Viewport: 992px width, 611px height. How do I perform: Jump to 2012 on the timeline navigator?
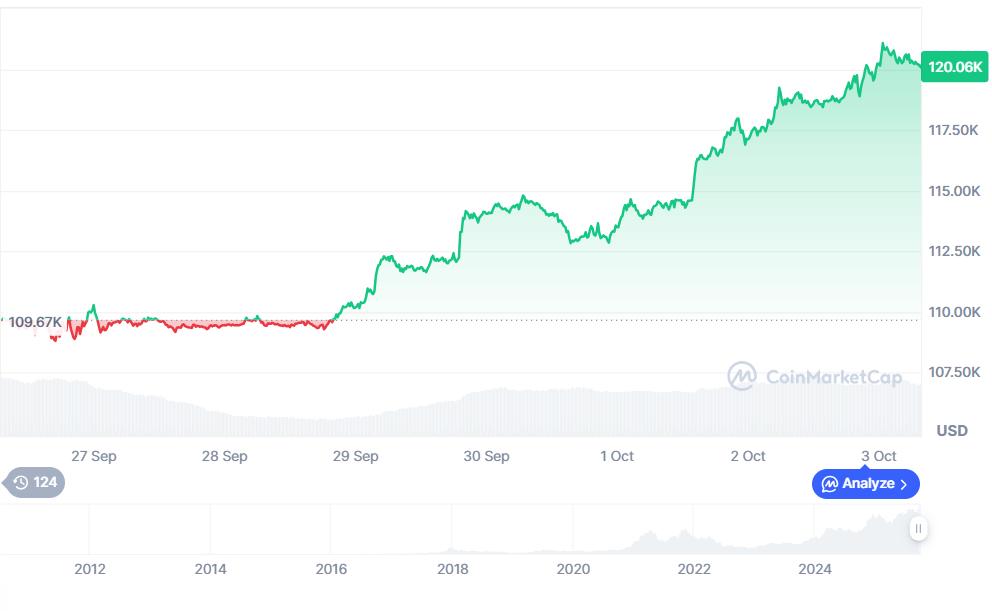(90, 569)
